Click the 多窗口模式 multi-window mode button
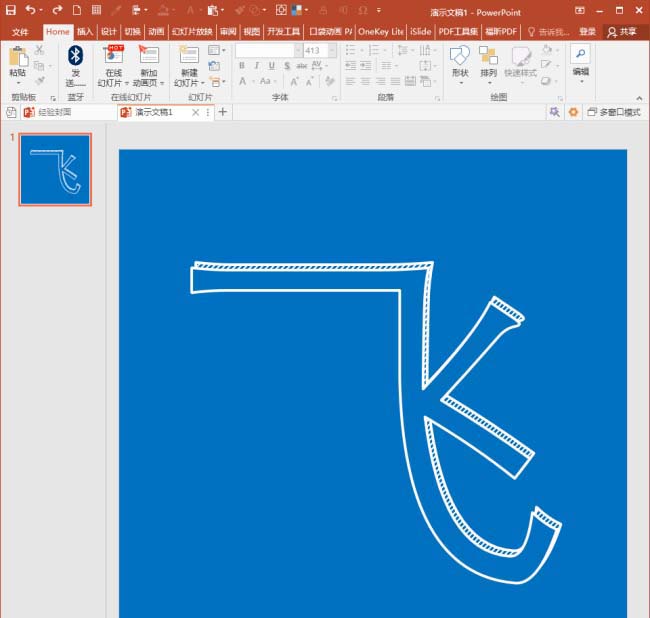The width and height of the screenshot is (650, 618). [613, 112]
